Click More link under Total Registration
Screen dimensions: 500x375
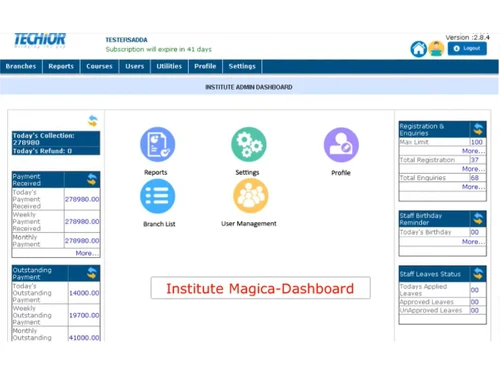(x=473, y=169)
